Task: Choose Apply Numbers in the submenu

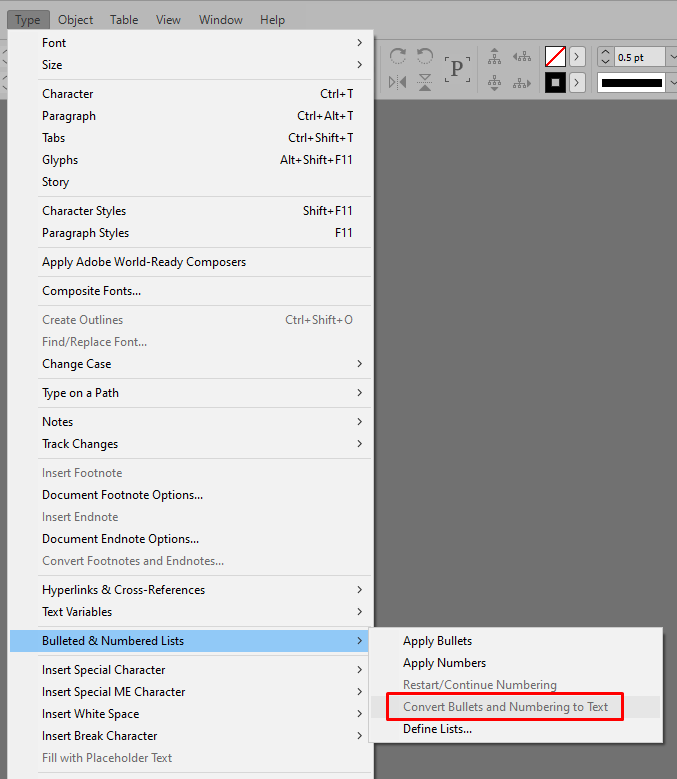Action: click(x=516, y=663)
